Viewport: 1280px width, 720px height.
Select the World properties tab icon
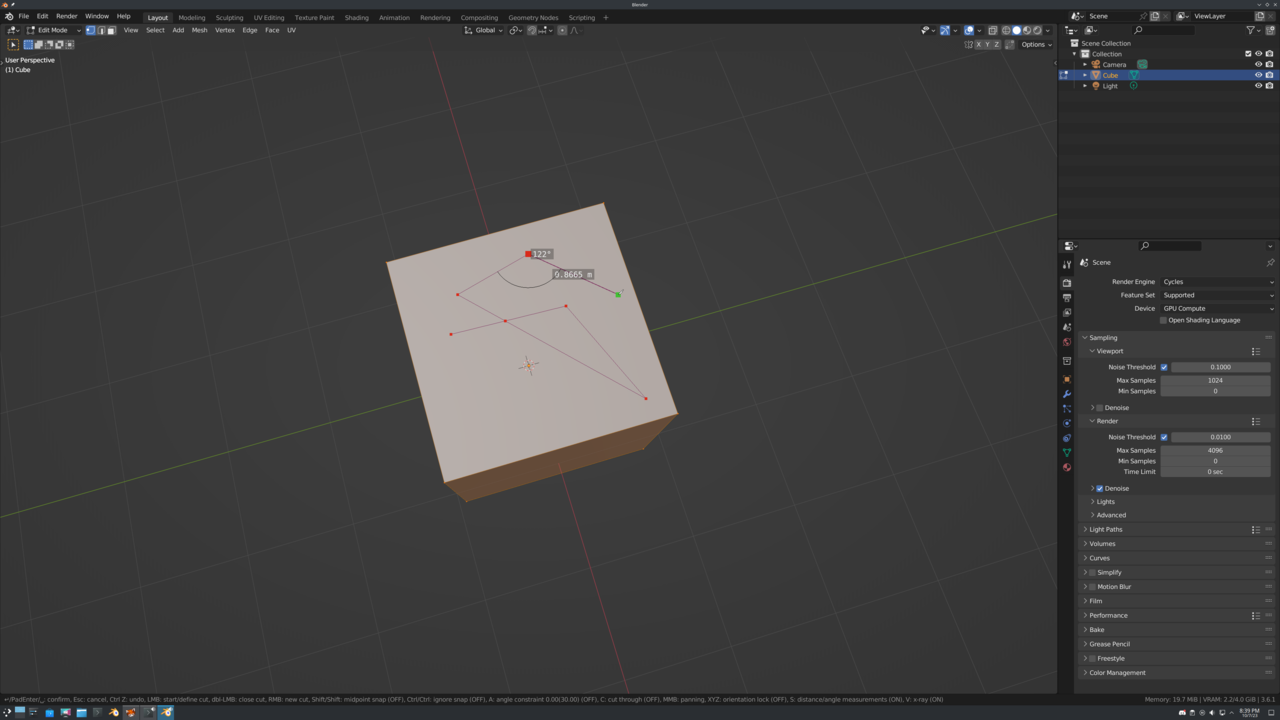click(1067, 342)
